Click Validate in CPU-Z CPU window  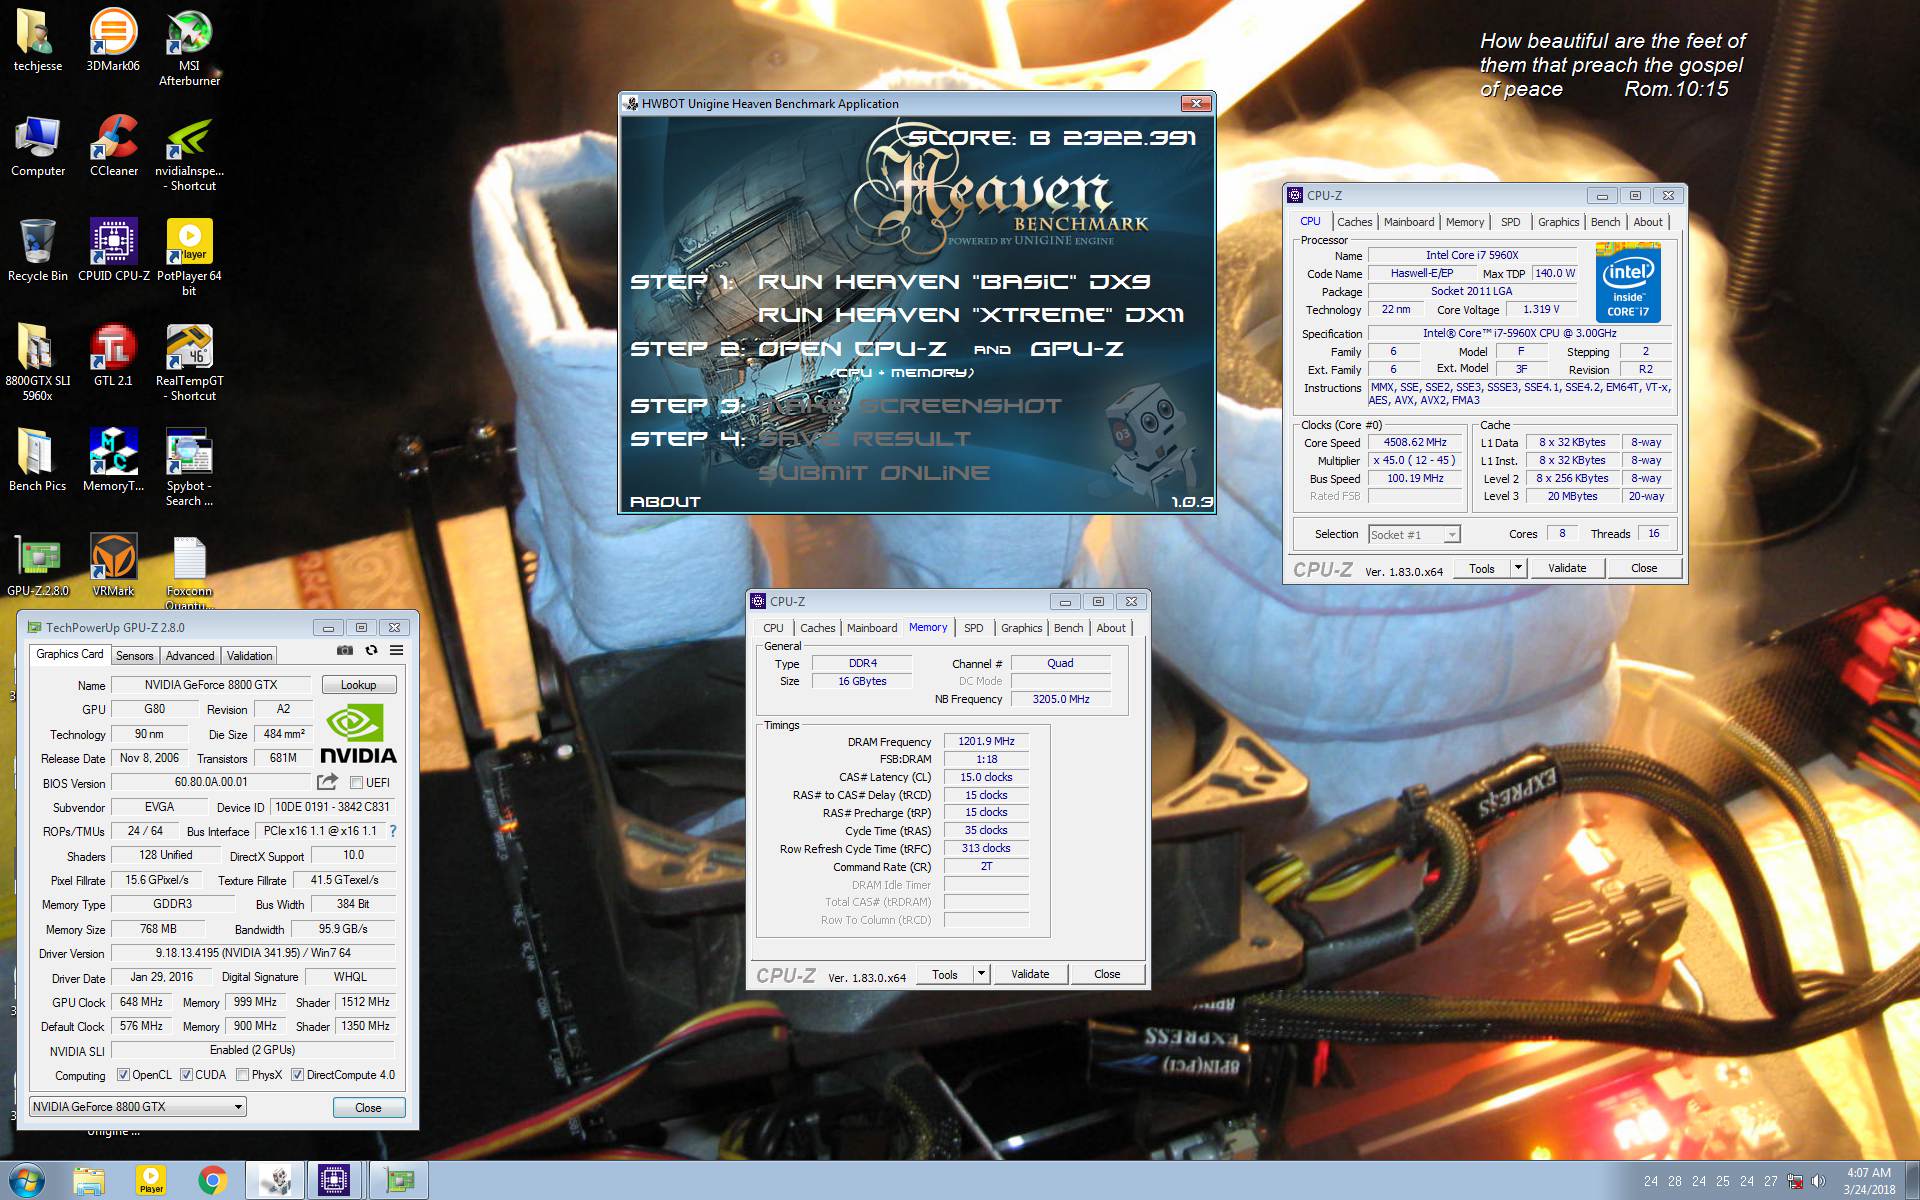(x=1567, y=568)
